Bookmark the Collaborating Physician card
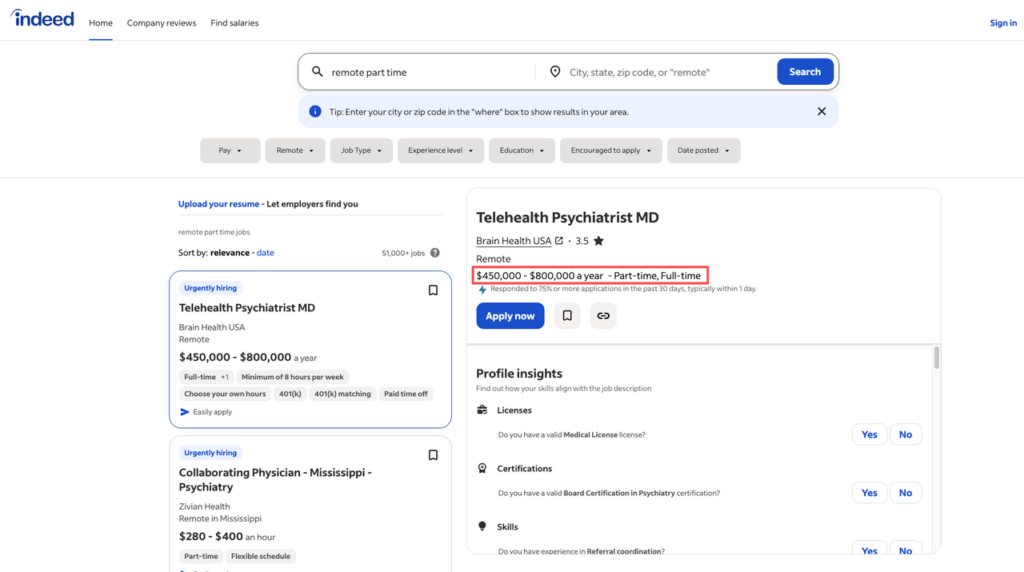1024x572 pixels. click(433, 455)
